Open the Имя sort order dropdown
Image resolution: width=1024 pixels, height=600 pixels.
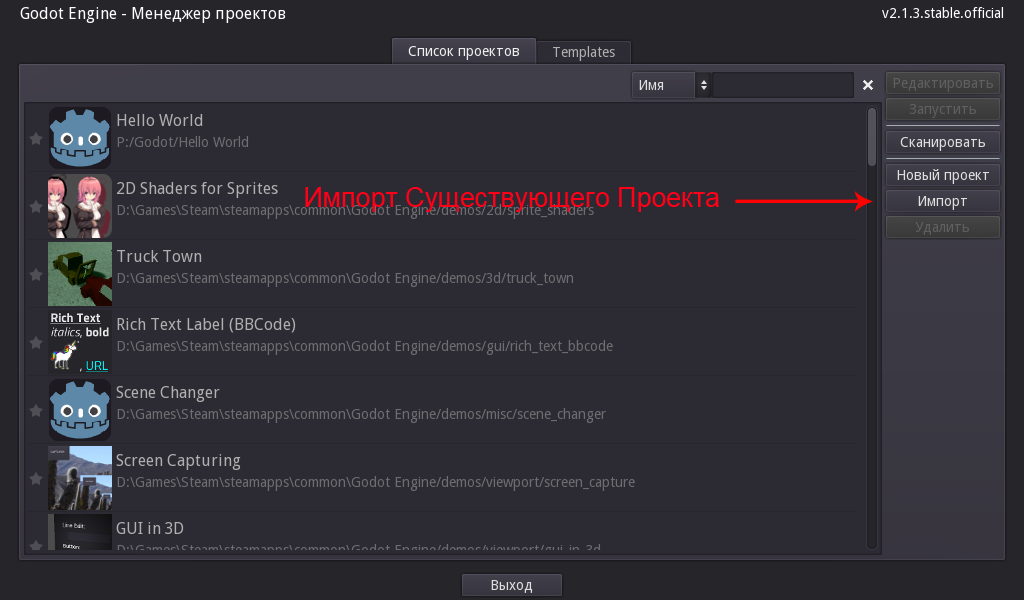671,85
